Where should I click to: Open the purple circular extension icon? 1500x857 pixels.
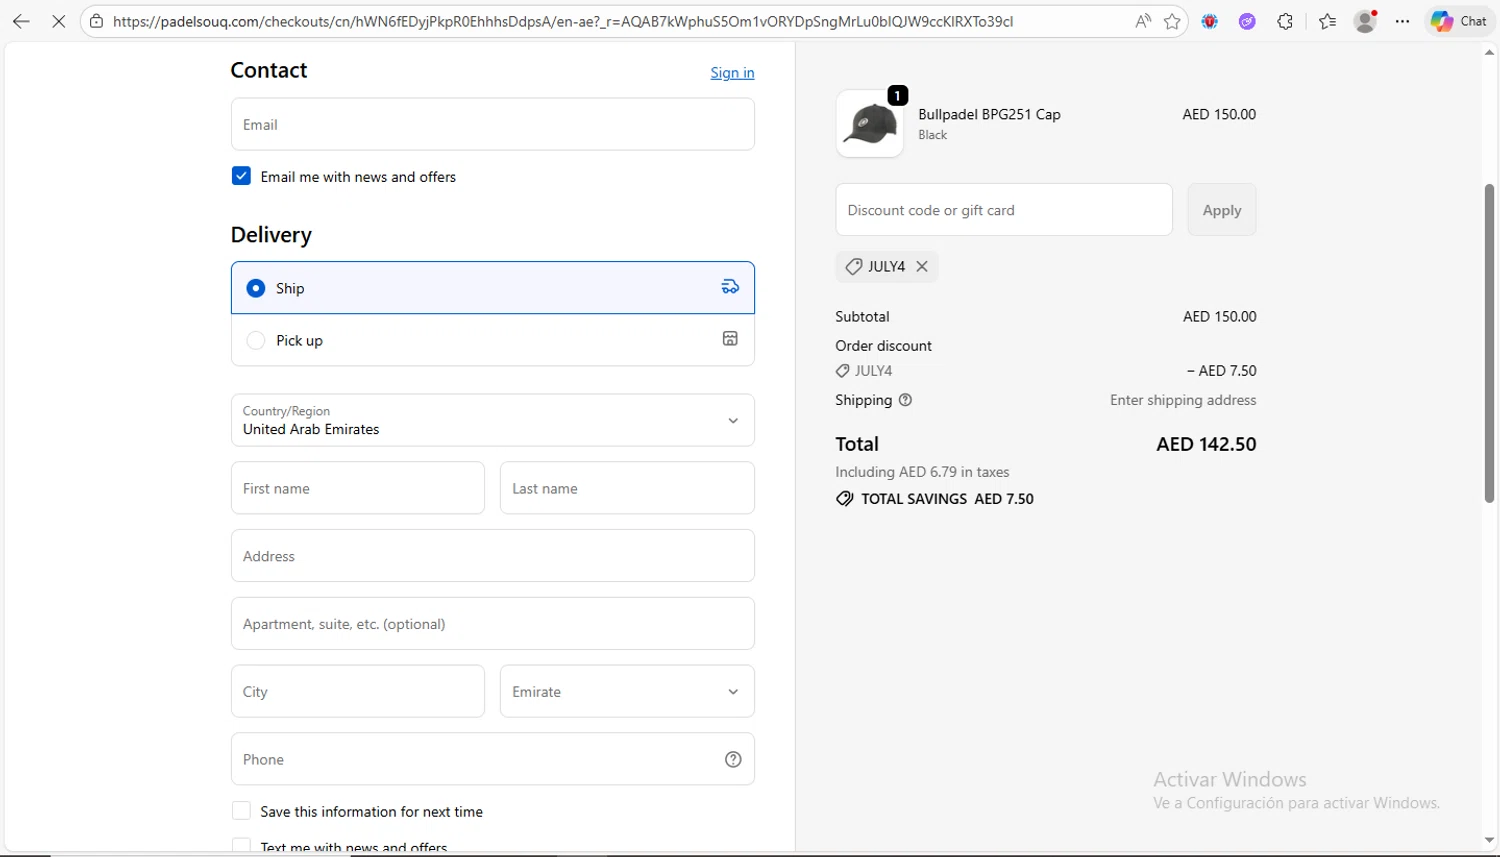click(x=1247, y=21)
